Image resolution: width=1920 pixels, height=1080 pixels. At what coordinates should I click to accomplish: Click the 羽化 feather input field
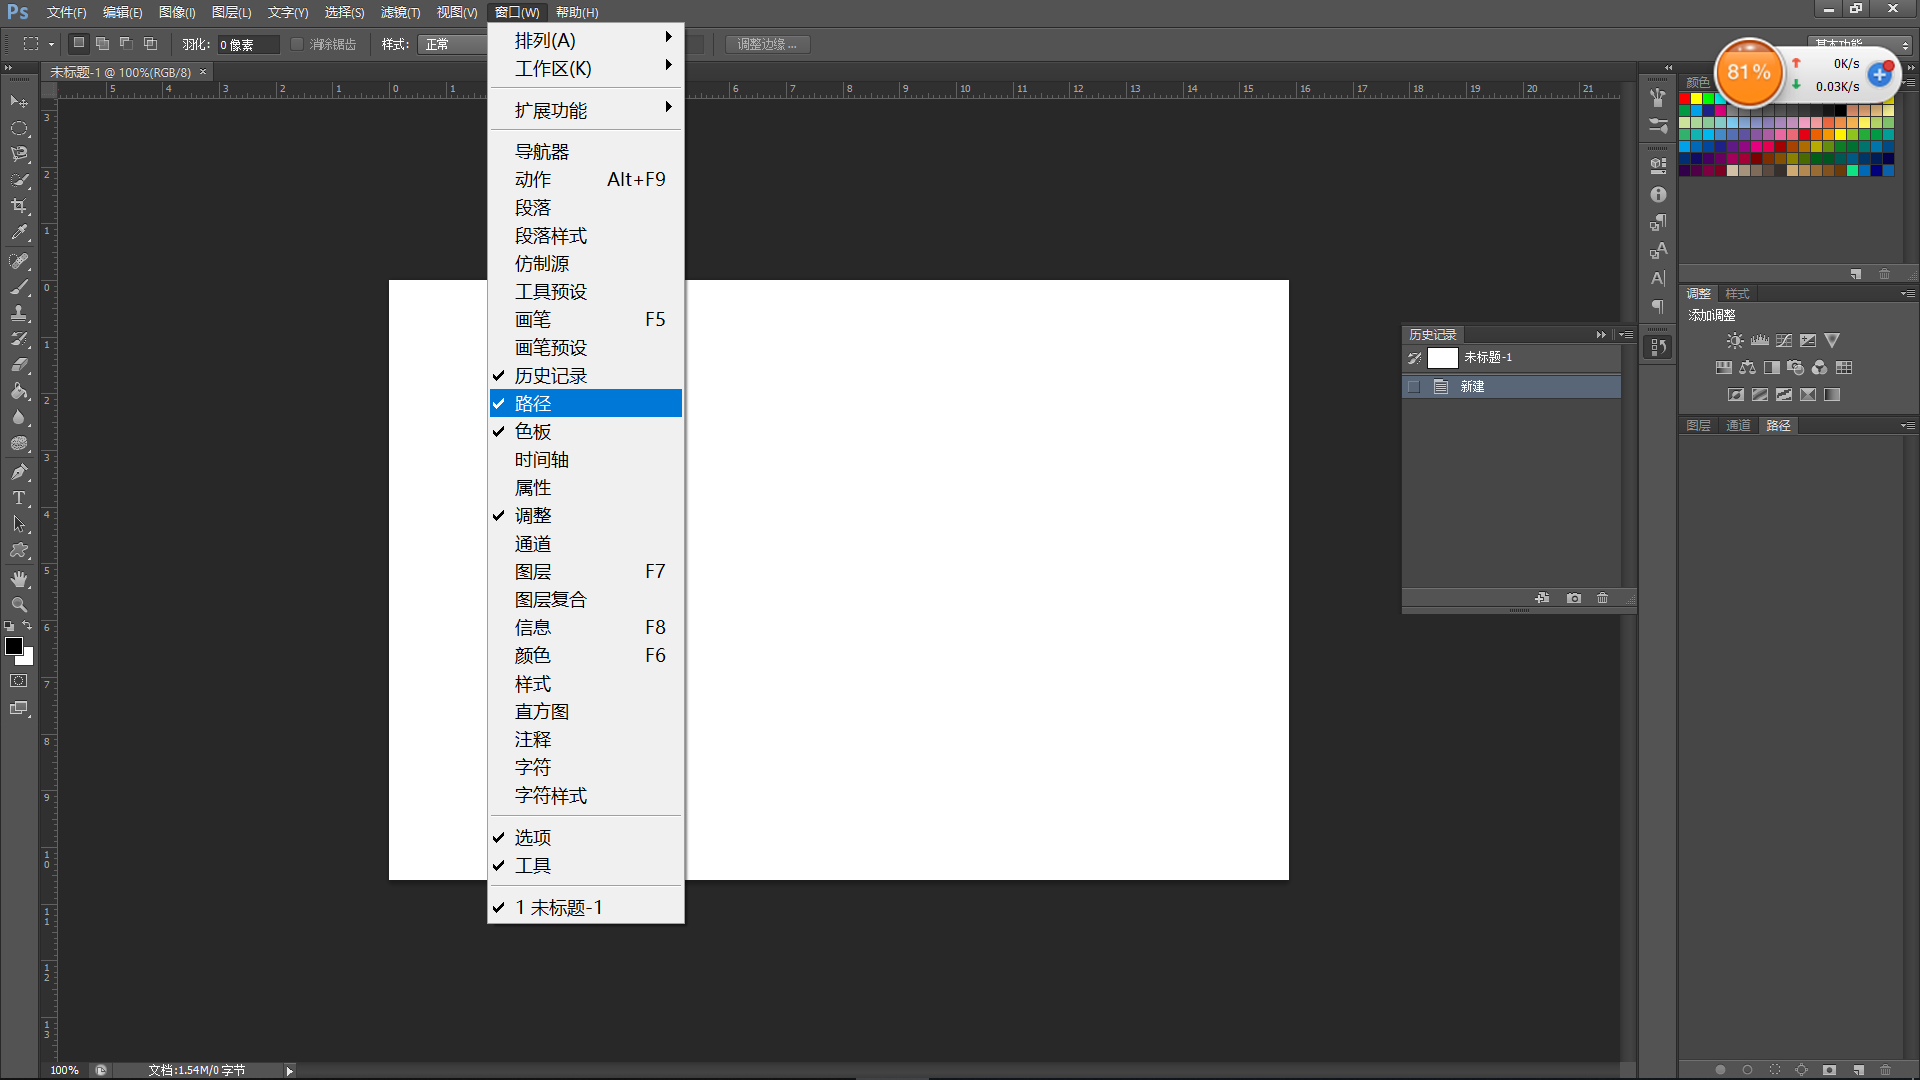point(247,45)
